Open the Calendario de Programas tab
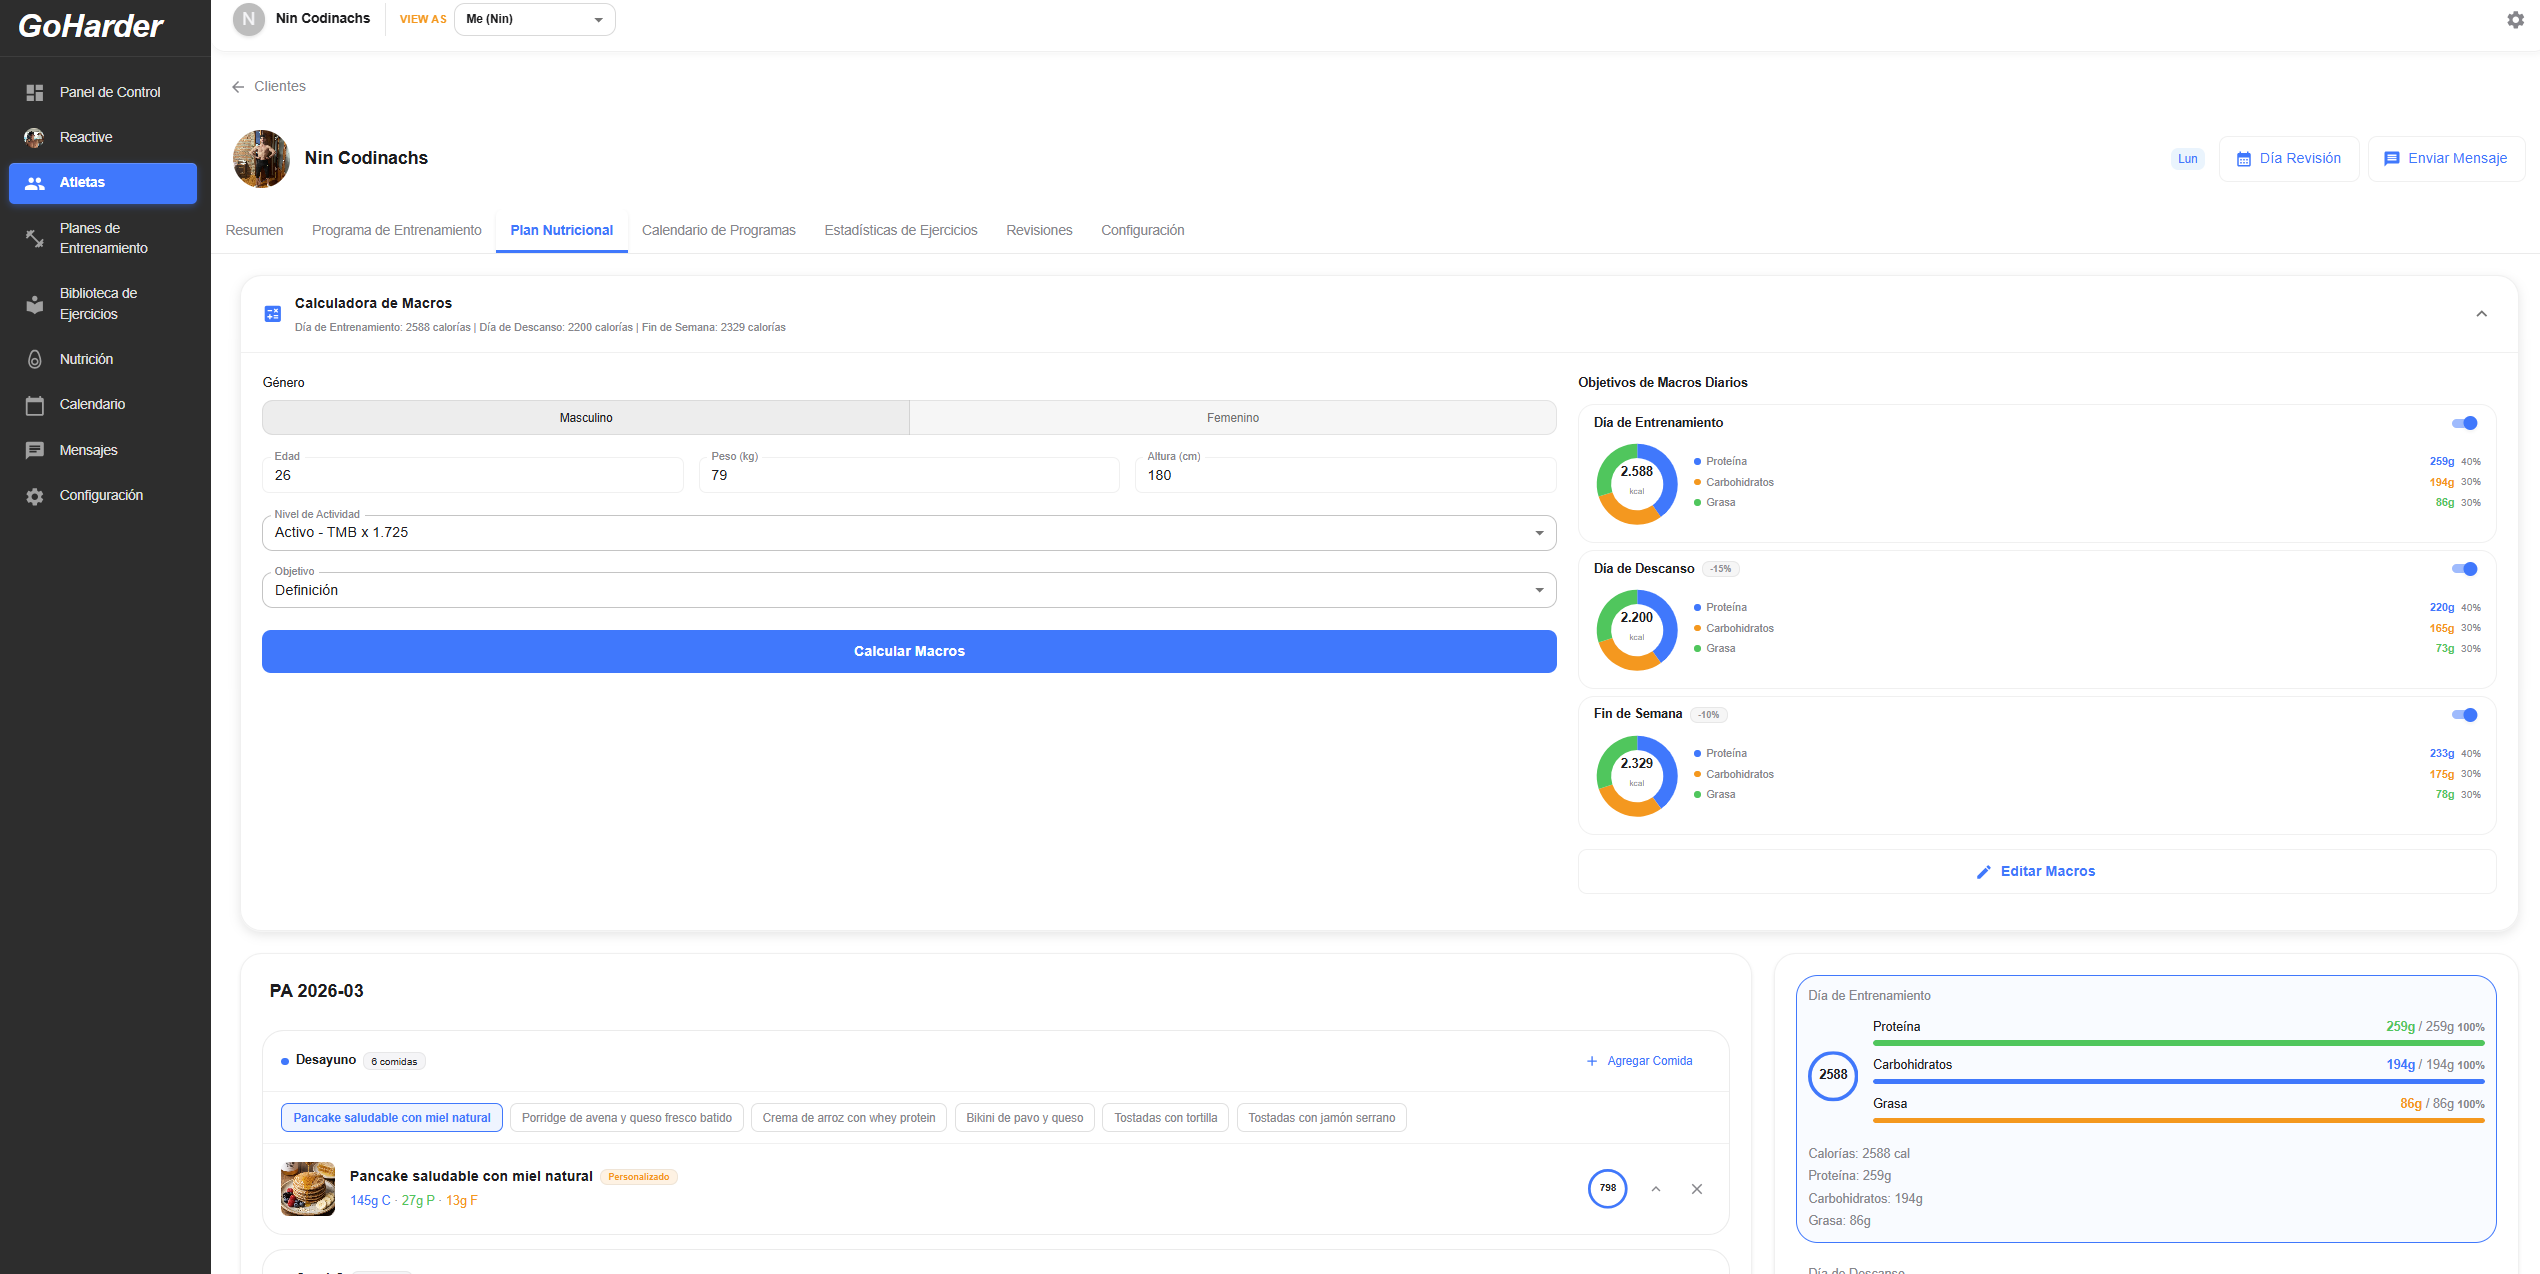The width and height of the screenshot is (2540, 1274). click(719, 230)
